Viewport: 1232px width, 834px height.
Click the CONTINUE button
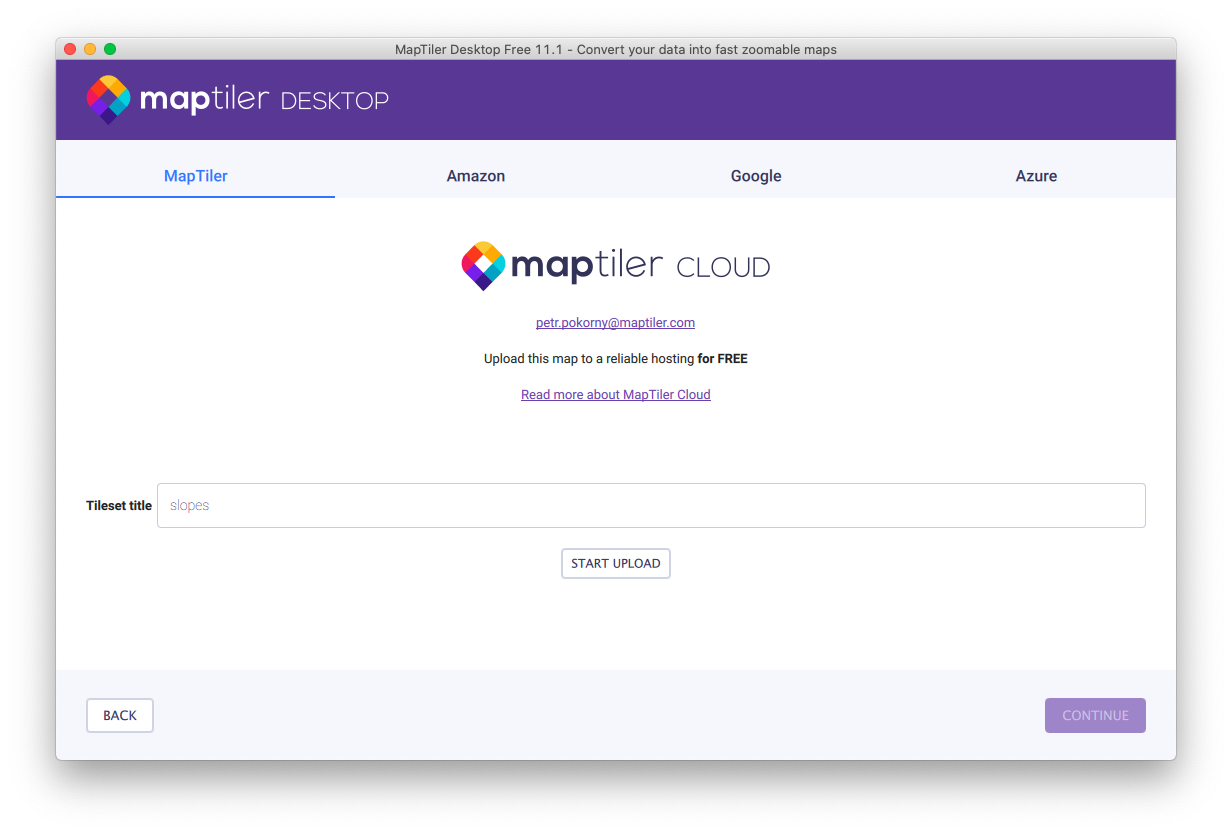1095,716
